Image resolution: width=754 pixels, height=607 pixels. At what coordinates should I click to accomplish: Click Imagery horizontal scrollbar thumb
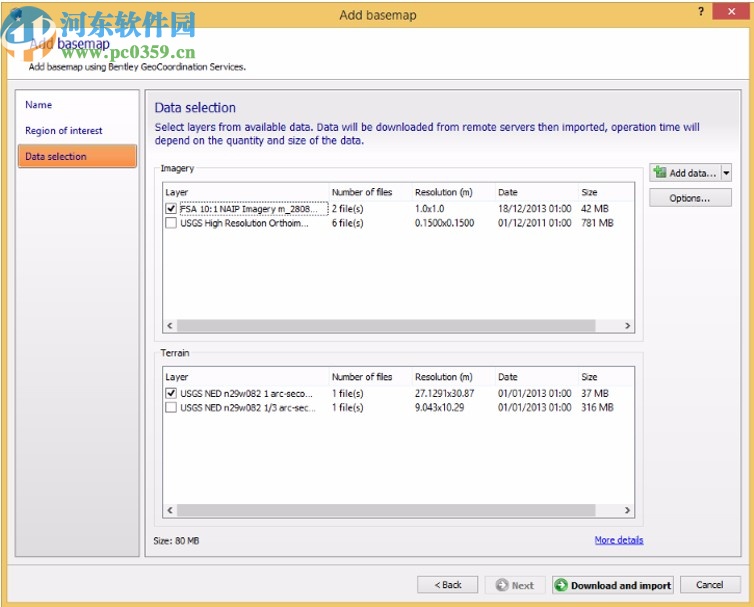(x=386, y=326)
